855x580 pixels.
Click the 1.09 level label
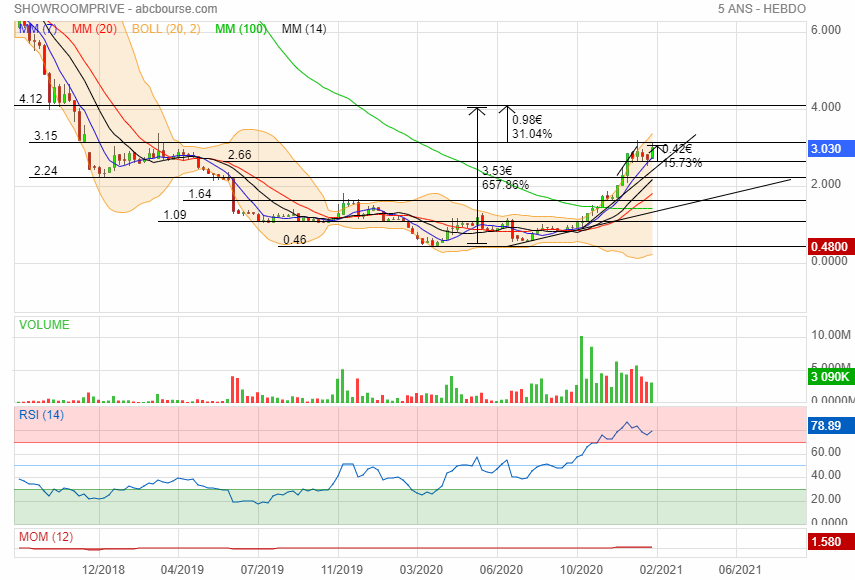174,215
